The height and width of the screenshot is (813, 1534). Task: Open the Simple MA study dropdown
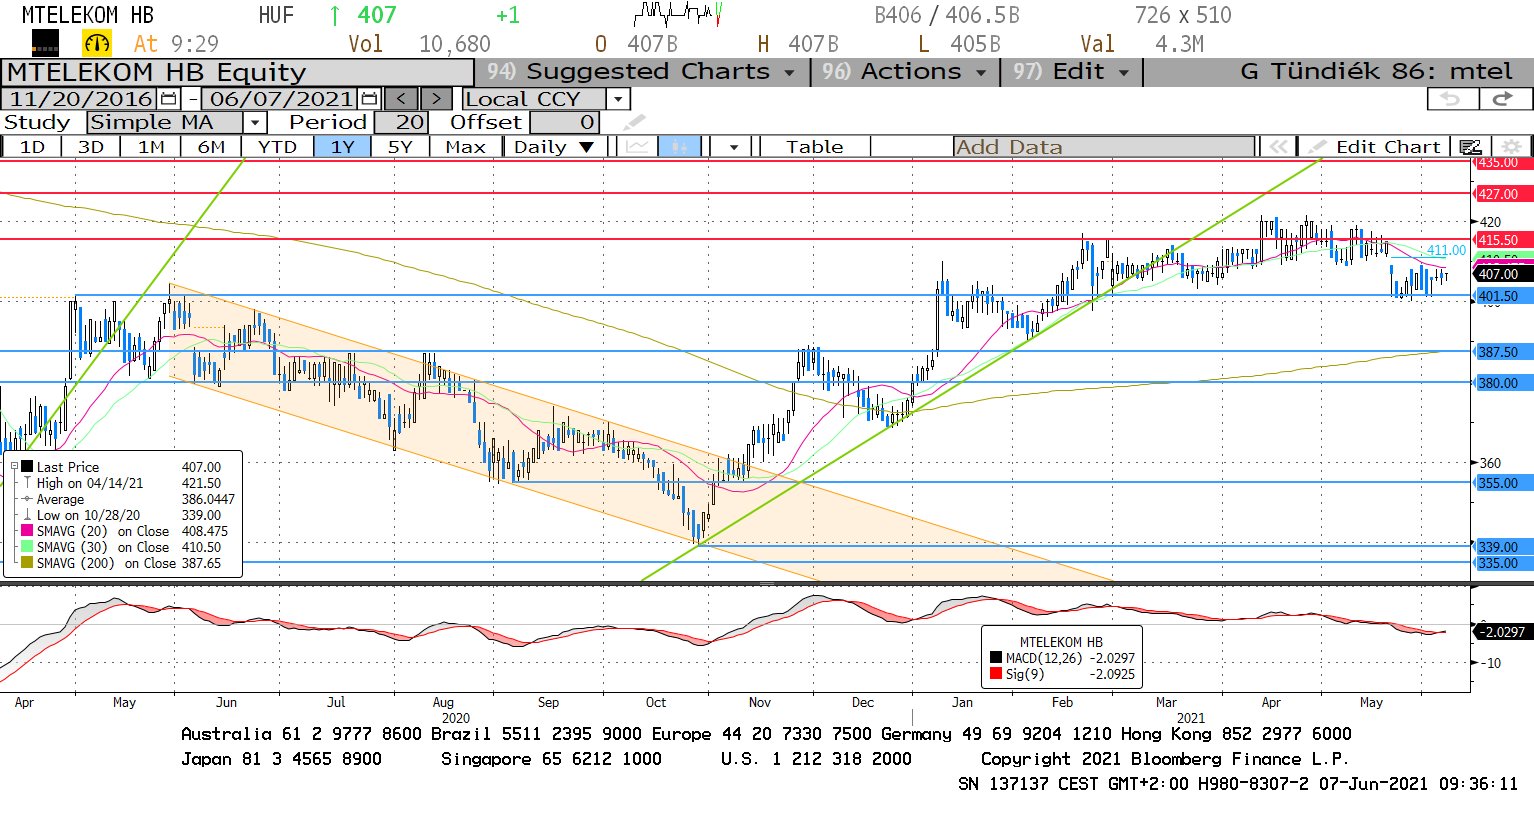255,122
